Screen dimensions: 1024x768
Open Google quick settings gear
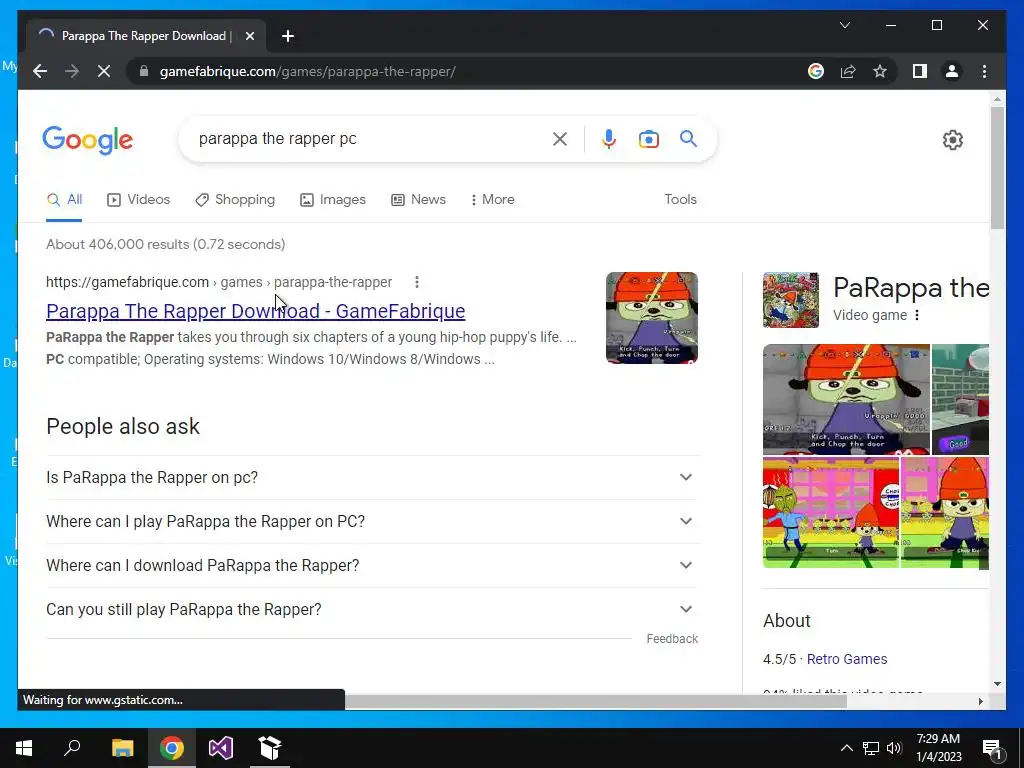click(953, 140)
